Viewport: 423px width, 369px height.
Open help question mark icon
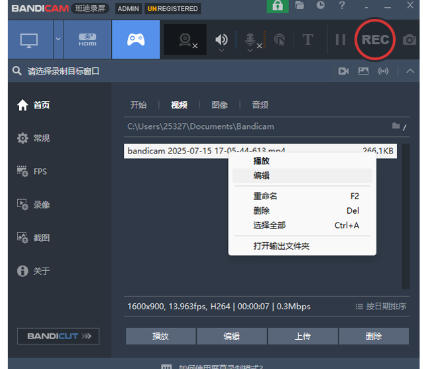point(341,5)
